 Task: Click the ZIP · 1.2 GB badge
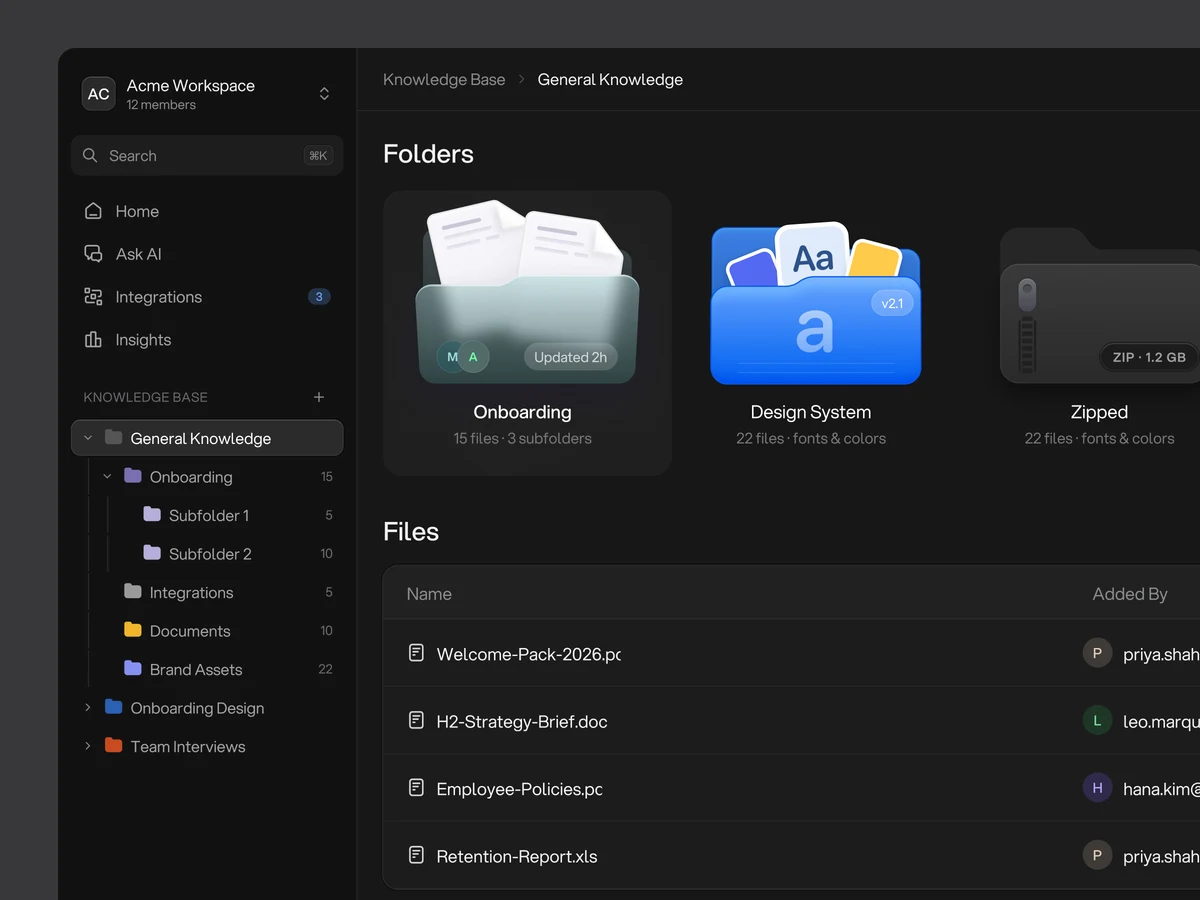(1149, 357)
